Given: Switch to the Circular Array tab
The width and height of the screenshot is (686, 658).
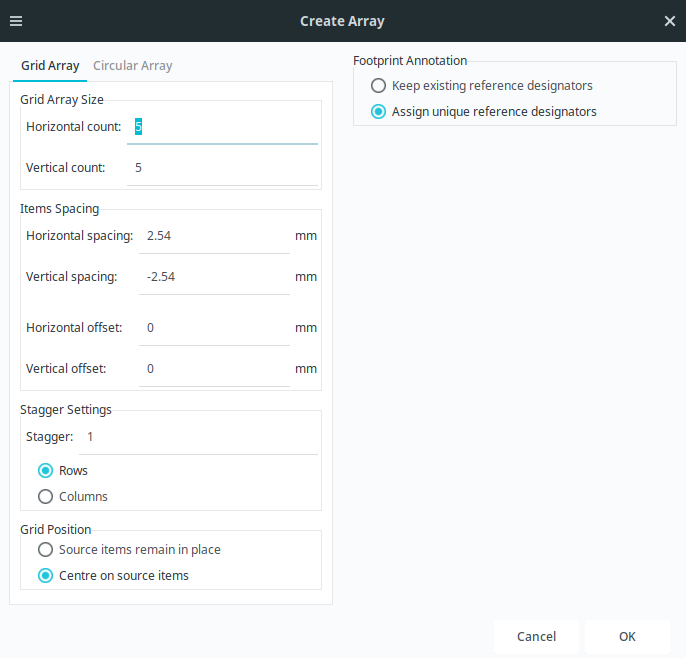Looking at the screenshot, I should pos(132,66).
